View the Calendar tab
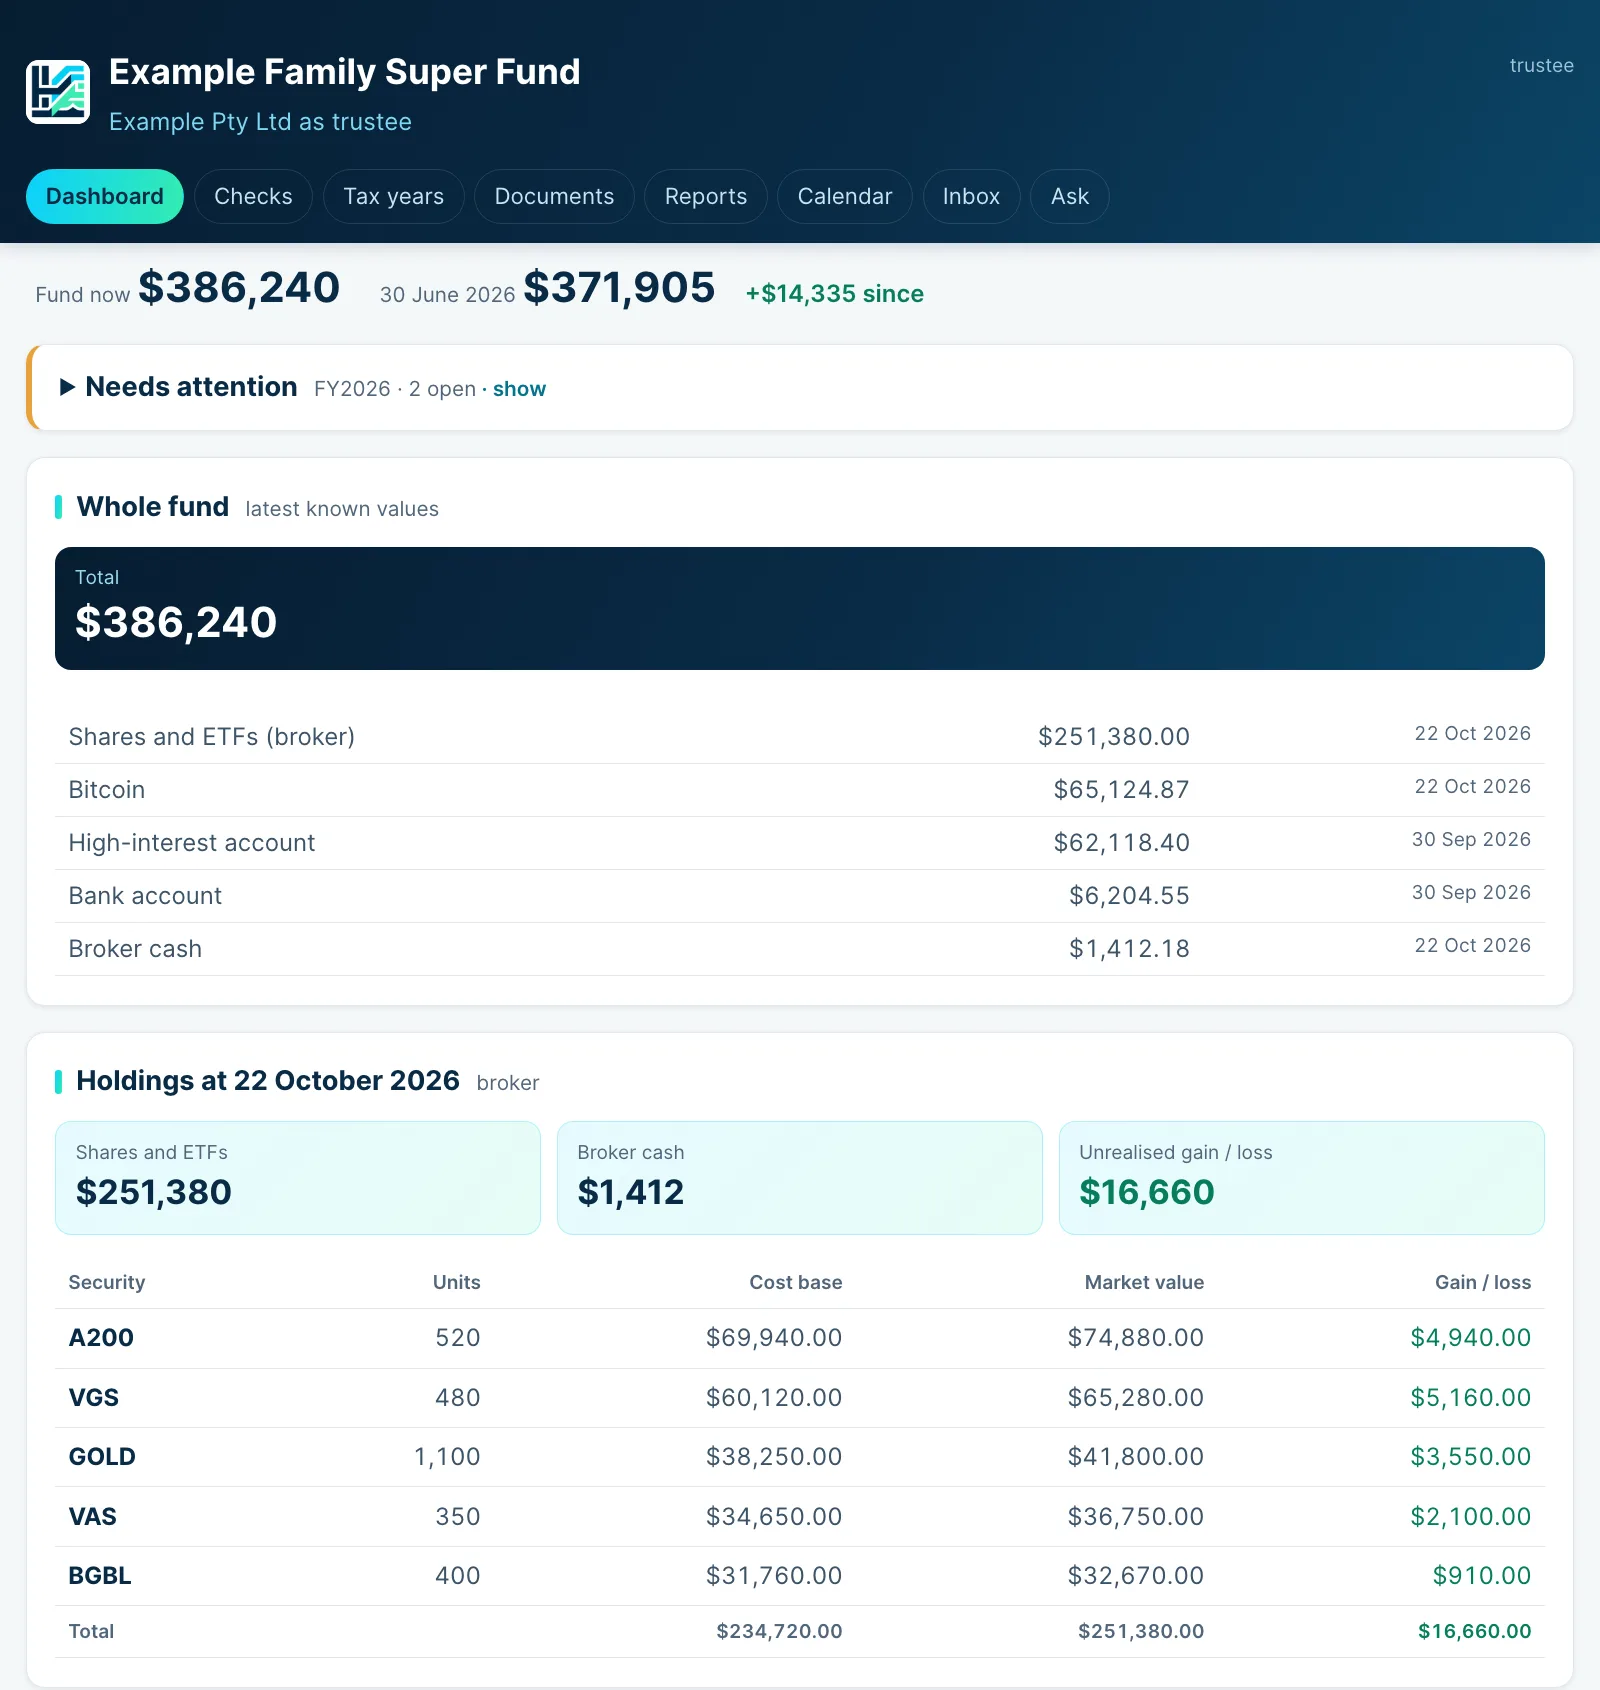 (x=845, y=196)
